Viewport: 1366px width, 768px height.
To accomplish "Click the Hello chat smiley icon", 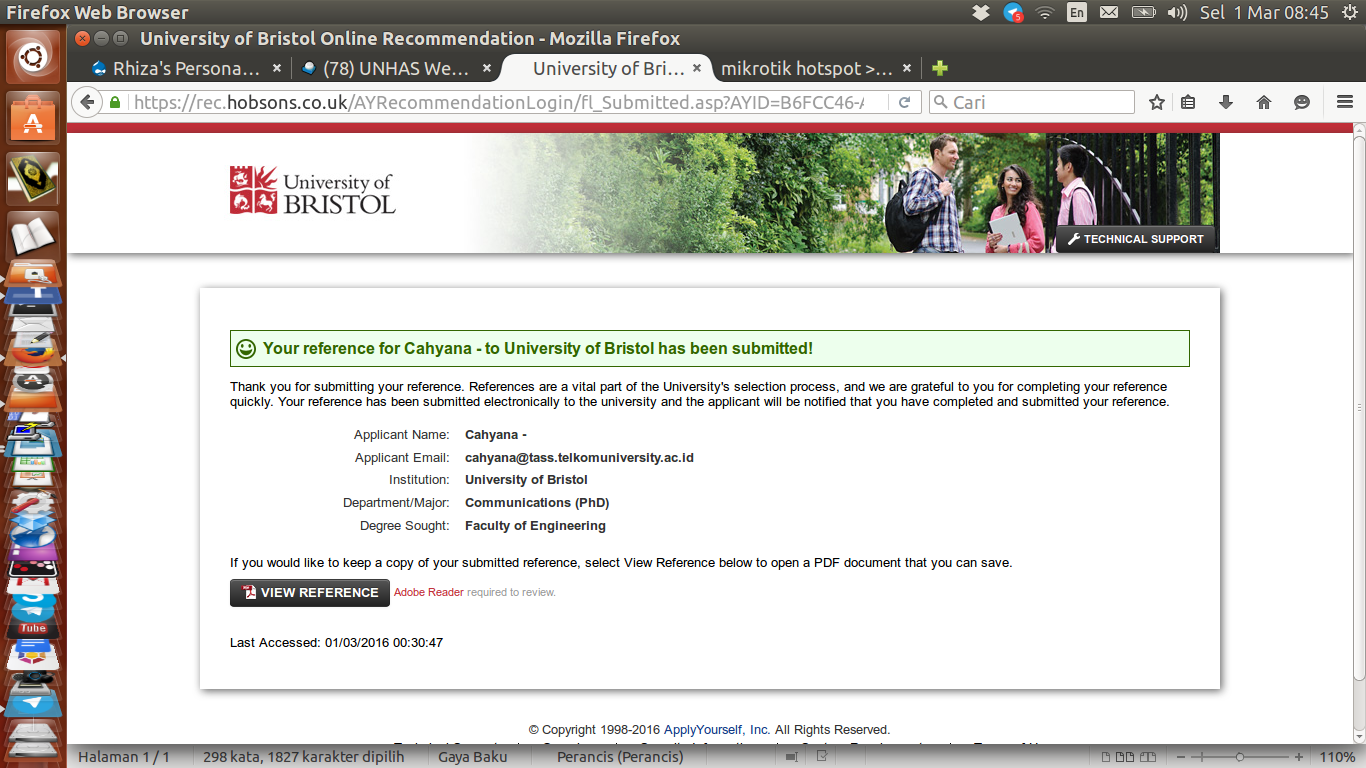I will [x=1302, y=102].
